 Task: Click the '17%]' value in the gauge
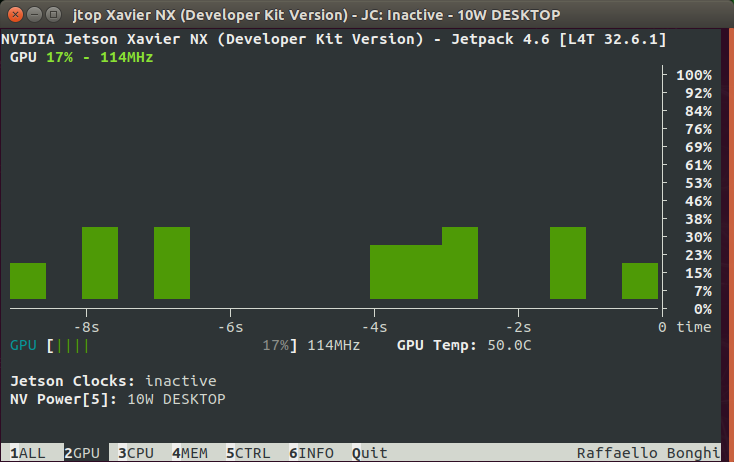tap(280, 345)
